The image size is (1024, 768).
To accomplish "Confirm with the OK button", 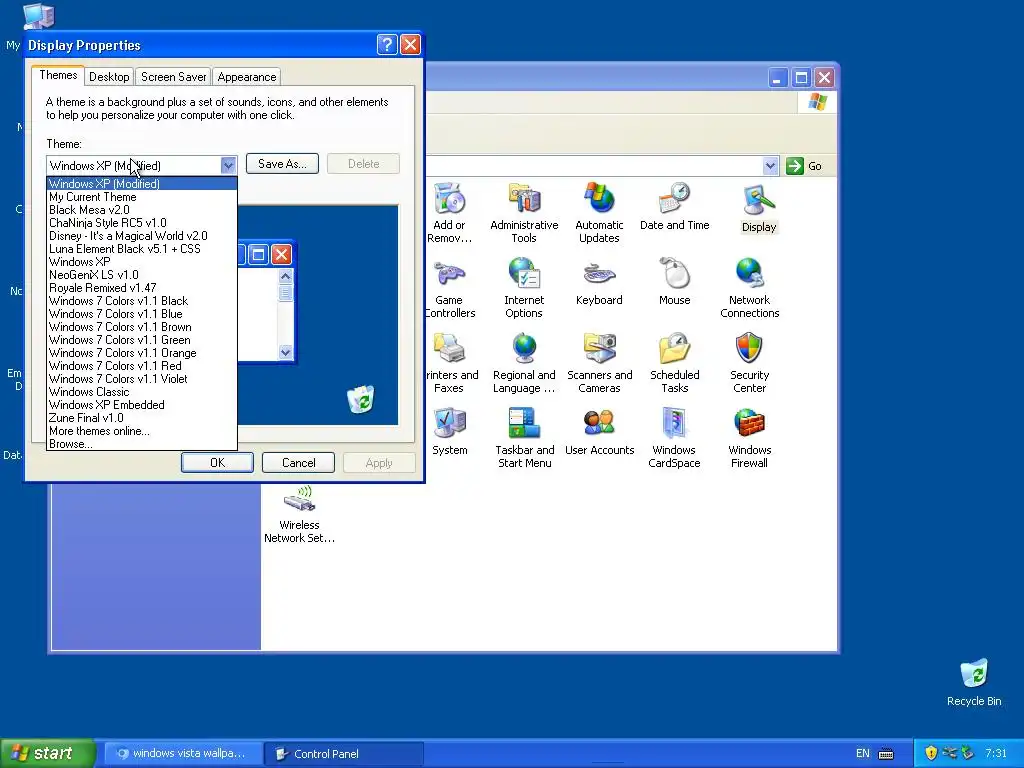I will click(x=217, y=462).
